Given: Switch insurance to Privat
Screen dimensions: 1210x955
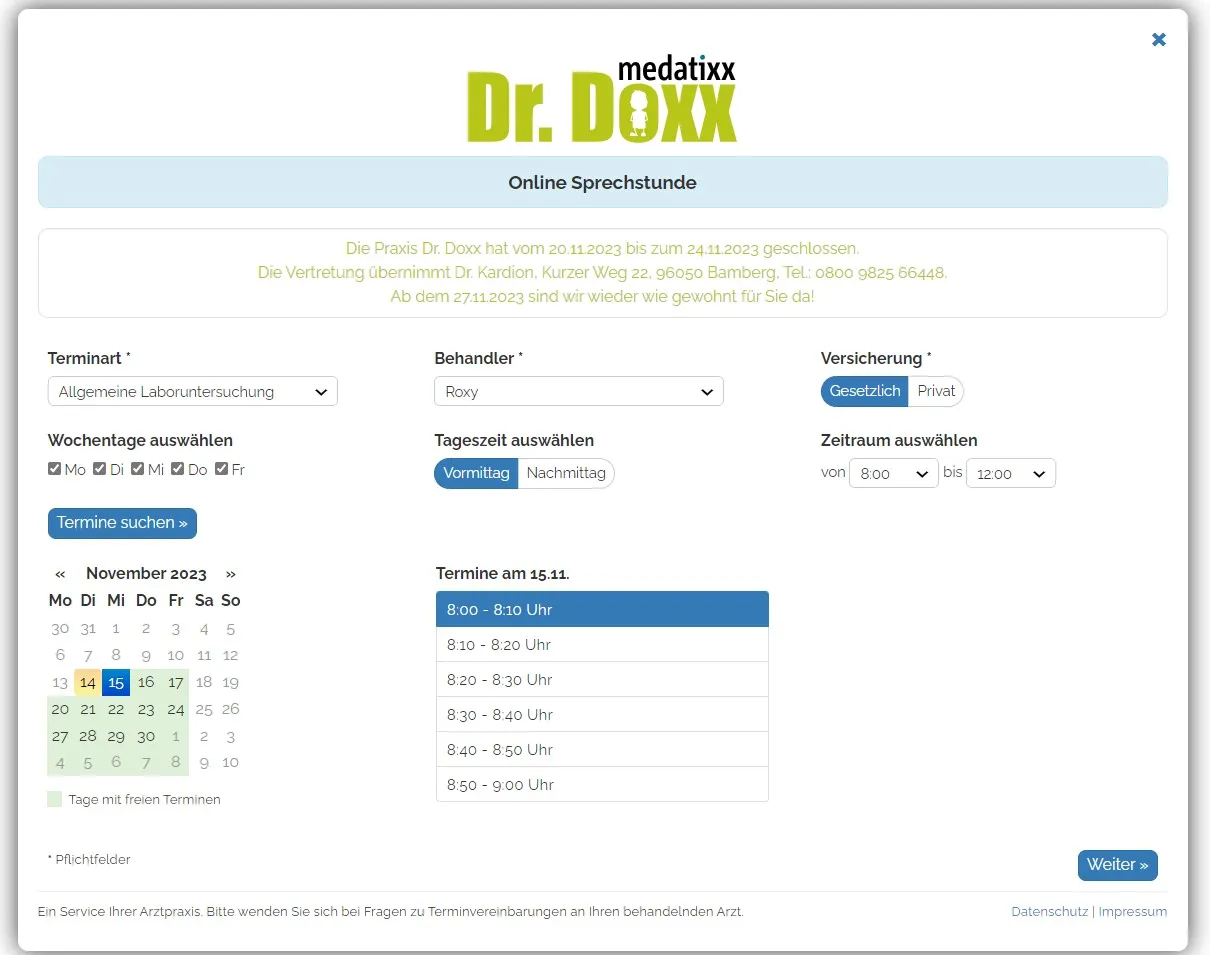Looking at the screenshot, I should pyautogui.click(x=936, y=391).
